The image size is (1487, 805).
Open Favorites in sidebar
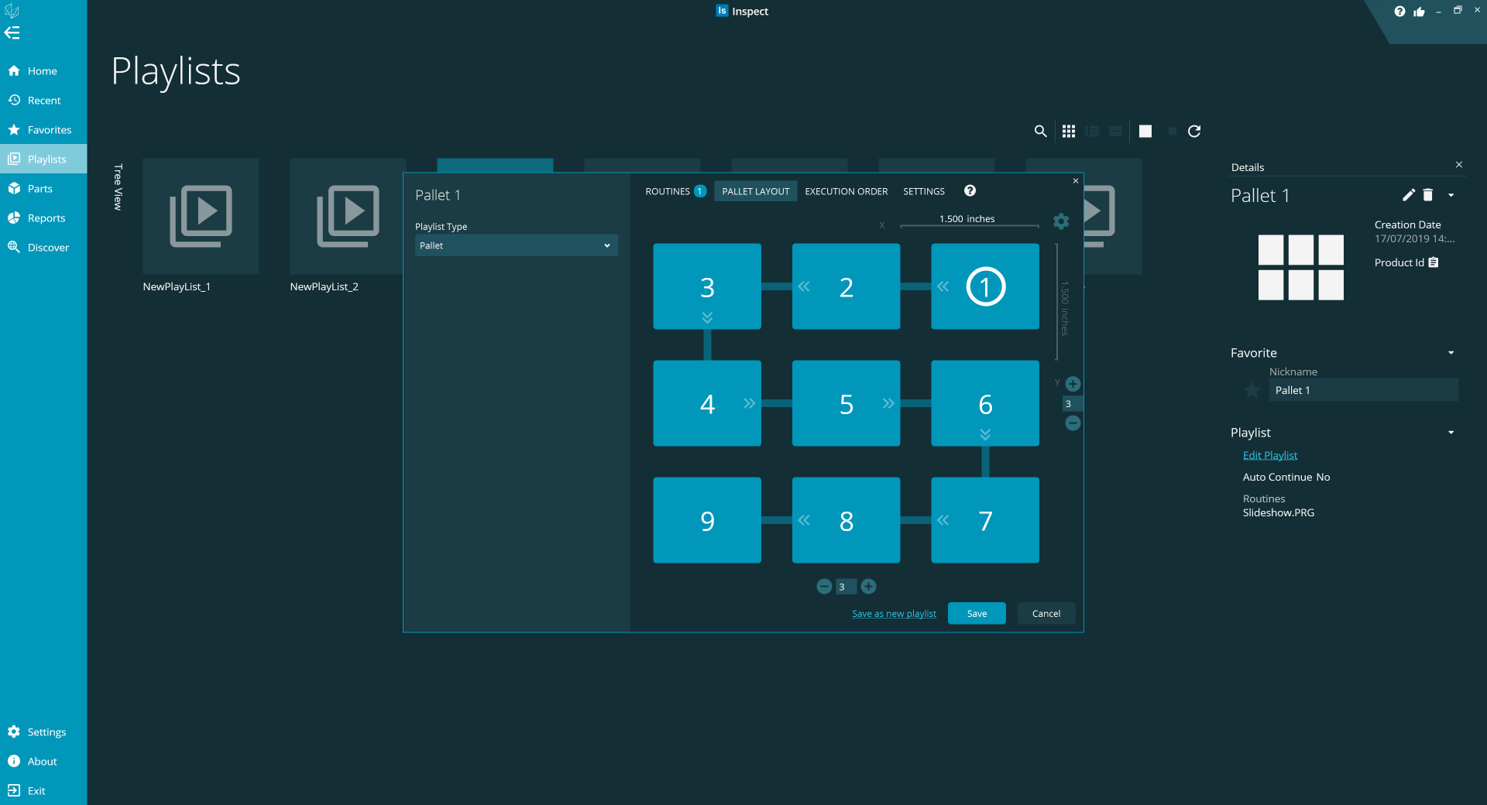coord(43,130)
